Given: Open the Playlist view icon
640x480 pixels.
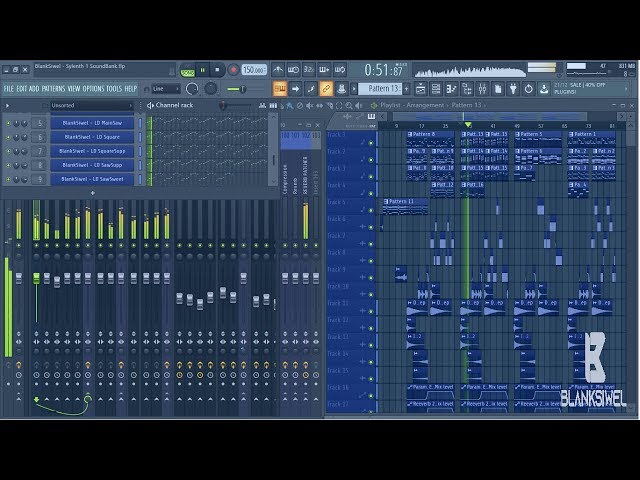Looking at the screenshot, I should [x=420, y=89].
